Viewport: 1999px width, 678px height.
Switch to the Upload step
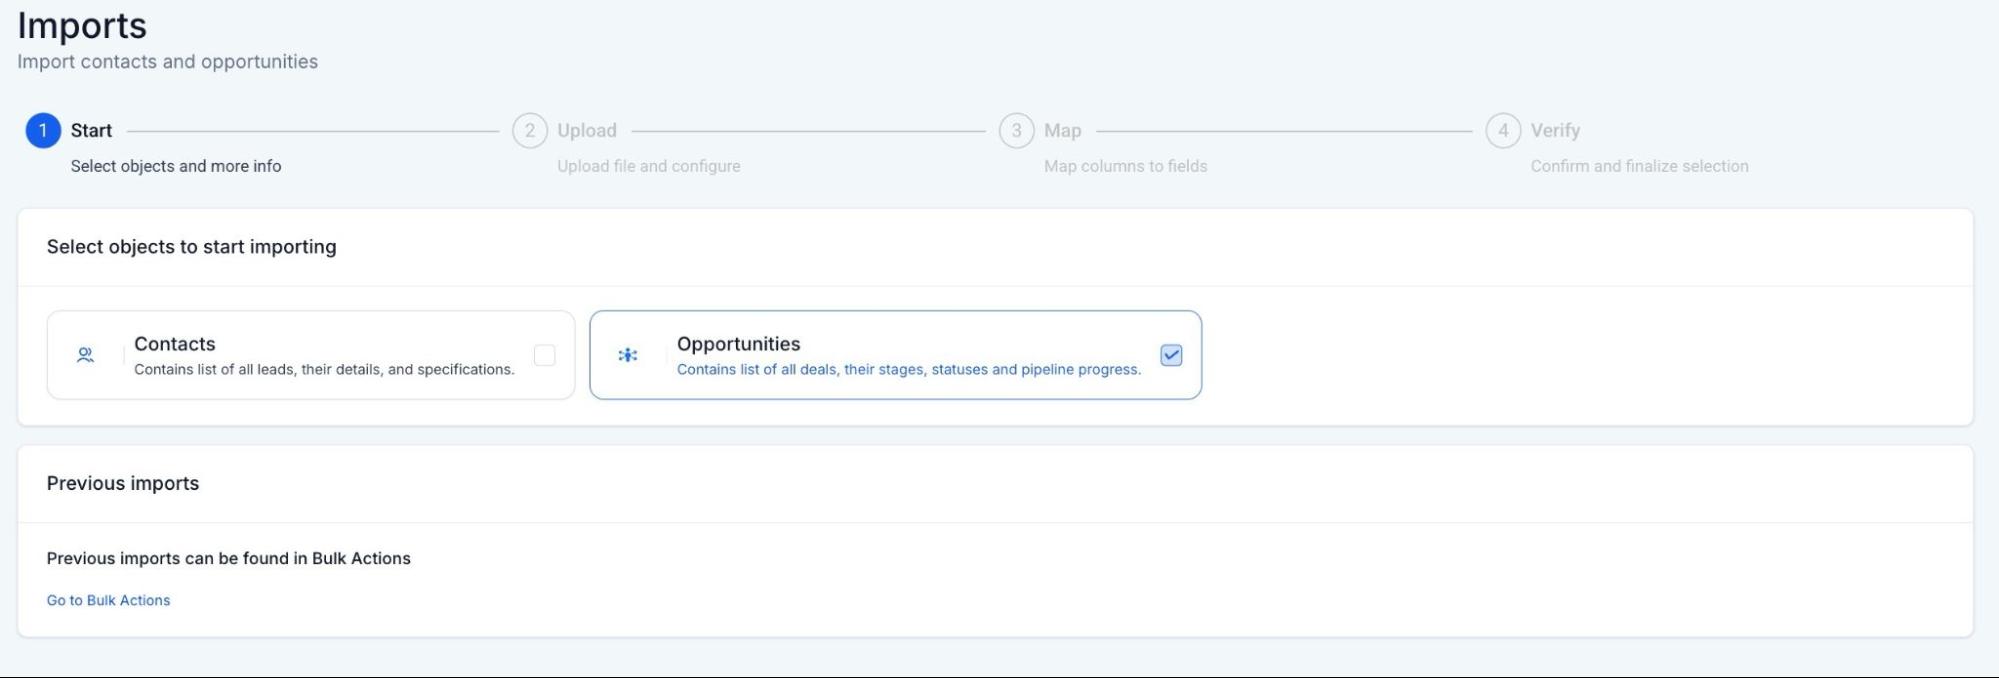click(x=587, y=131)
